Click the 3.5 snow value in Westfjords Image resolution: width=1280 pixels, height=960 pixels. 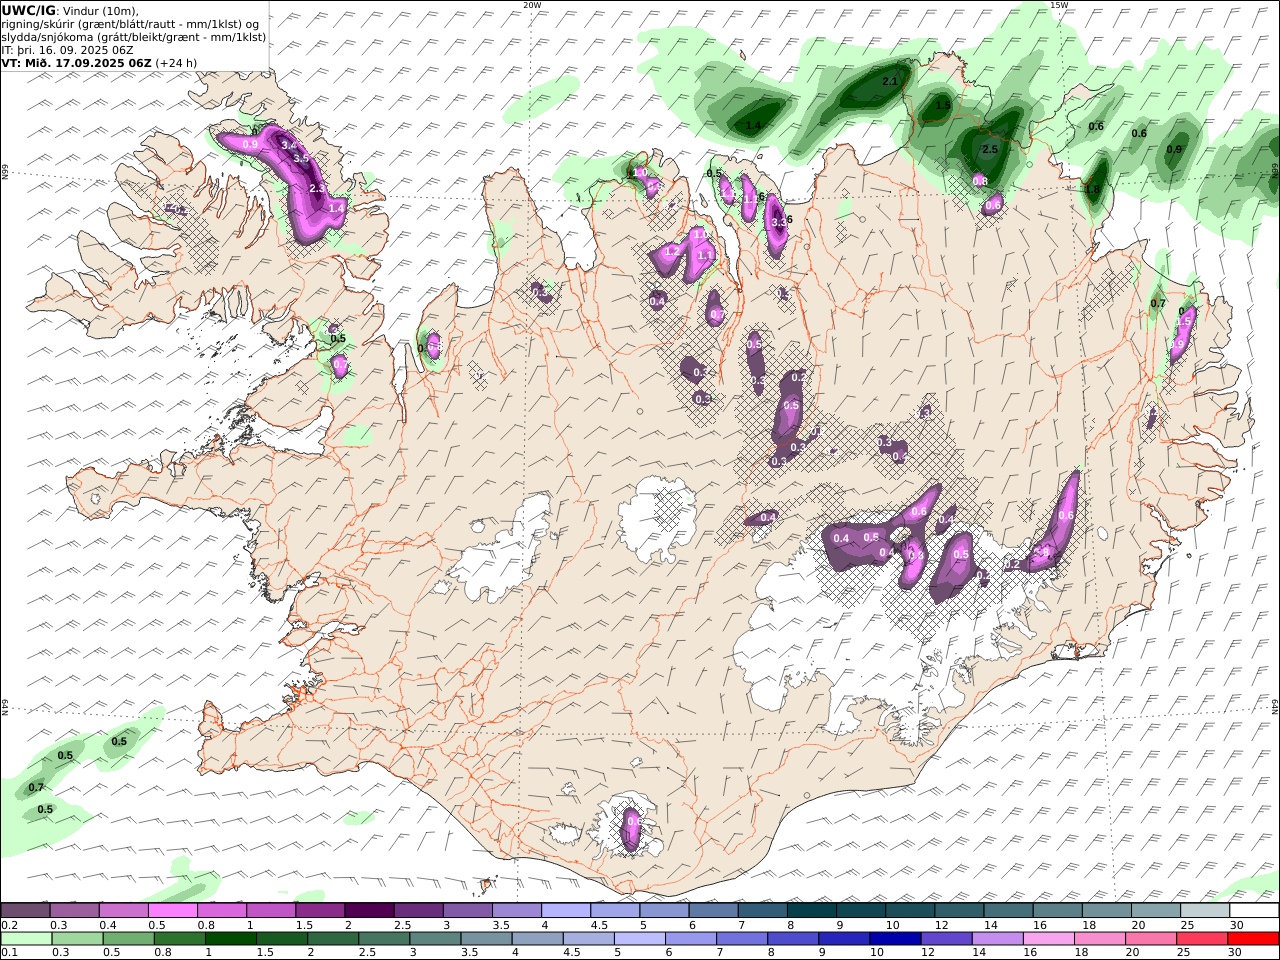301,159
